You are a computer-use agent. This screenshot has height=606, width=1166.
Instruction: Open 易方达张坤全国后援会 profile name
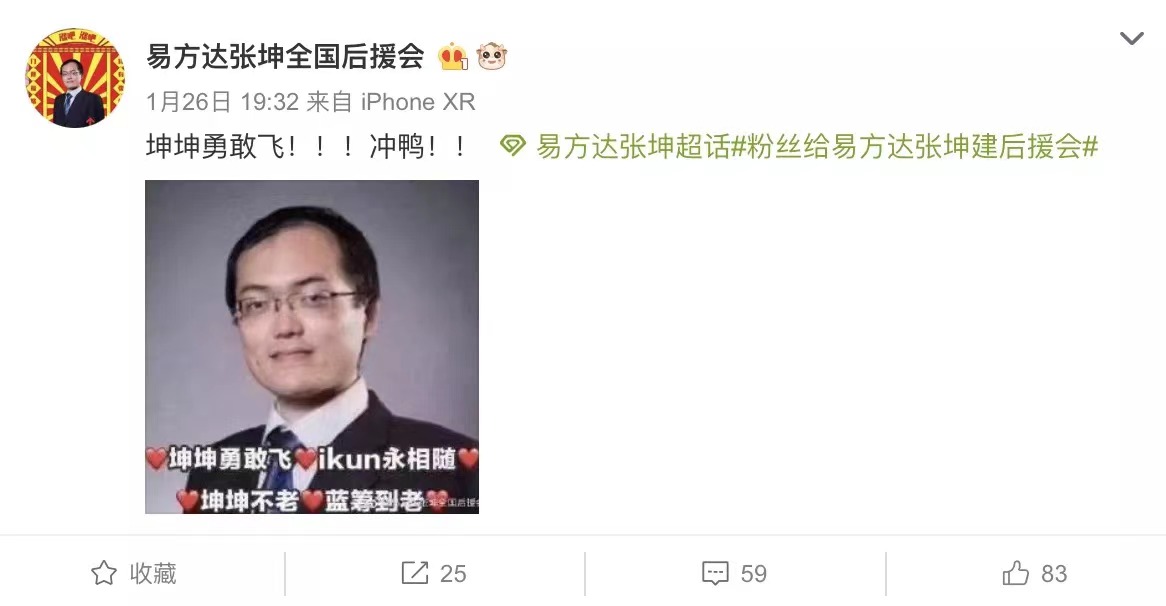coord(285,57)
